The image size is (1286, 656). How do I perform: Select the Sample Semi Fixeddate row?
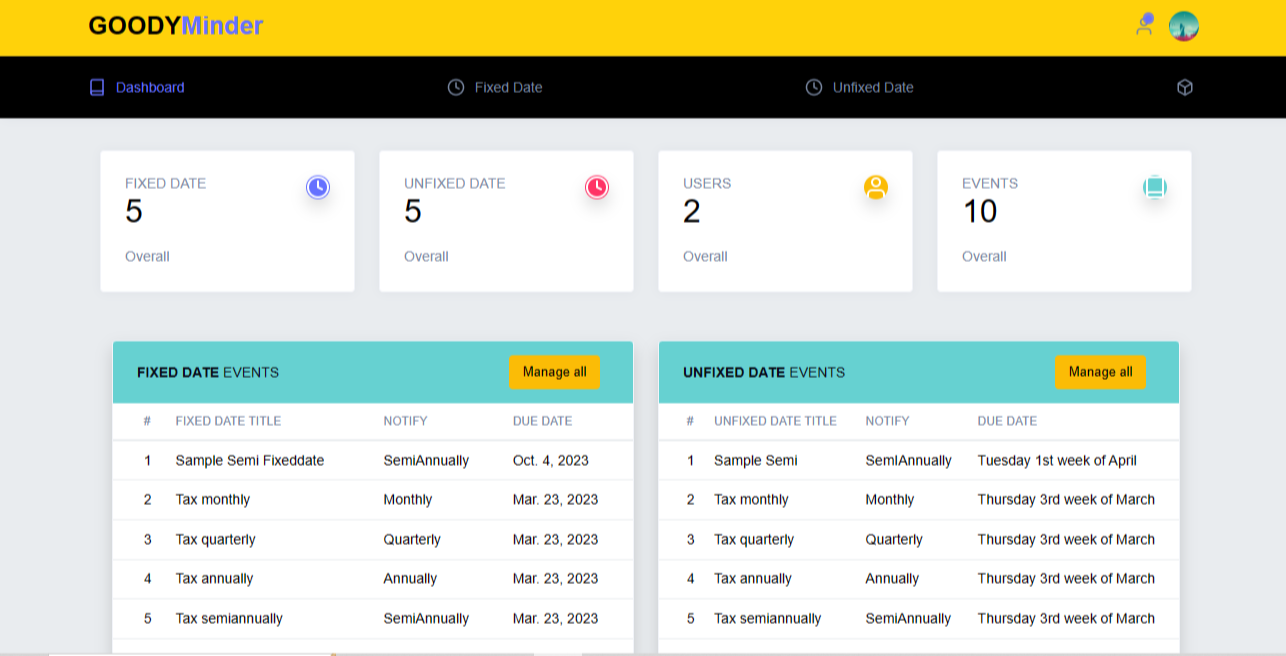click(x=248, y=460)
